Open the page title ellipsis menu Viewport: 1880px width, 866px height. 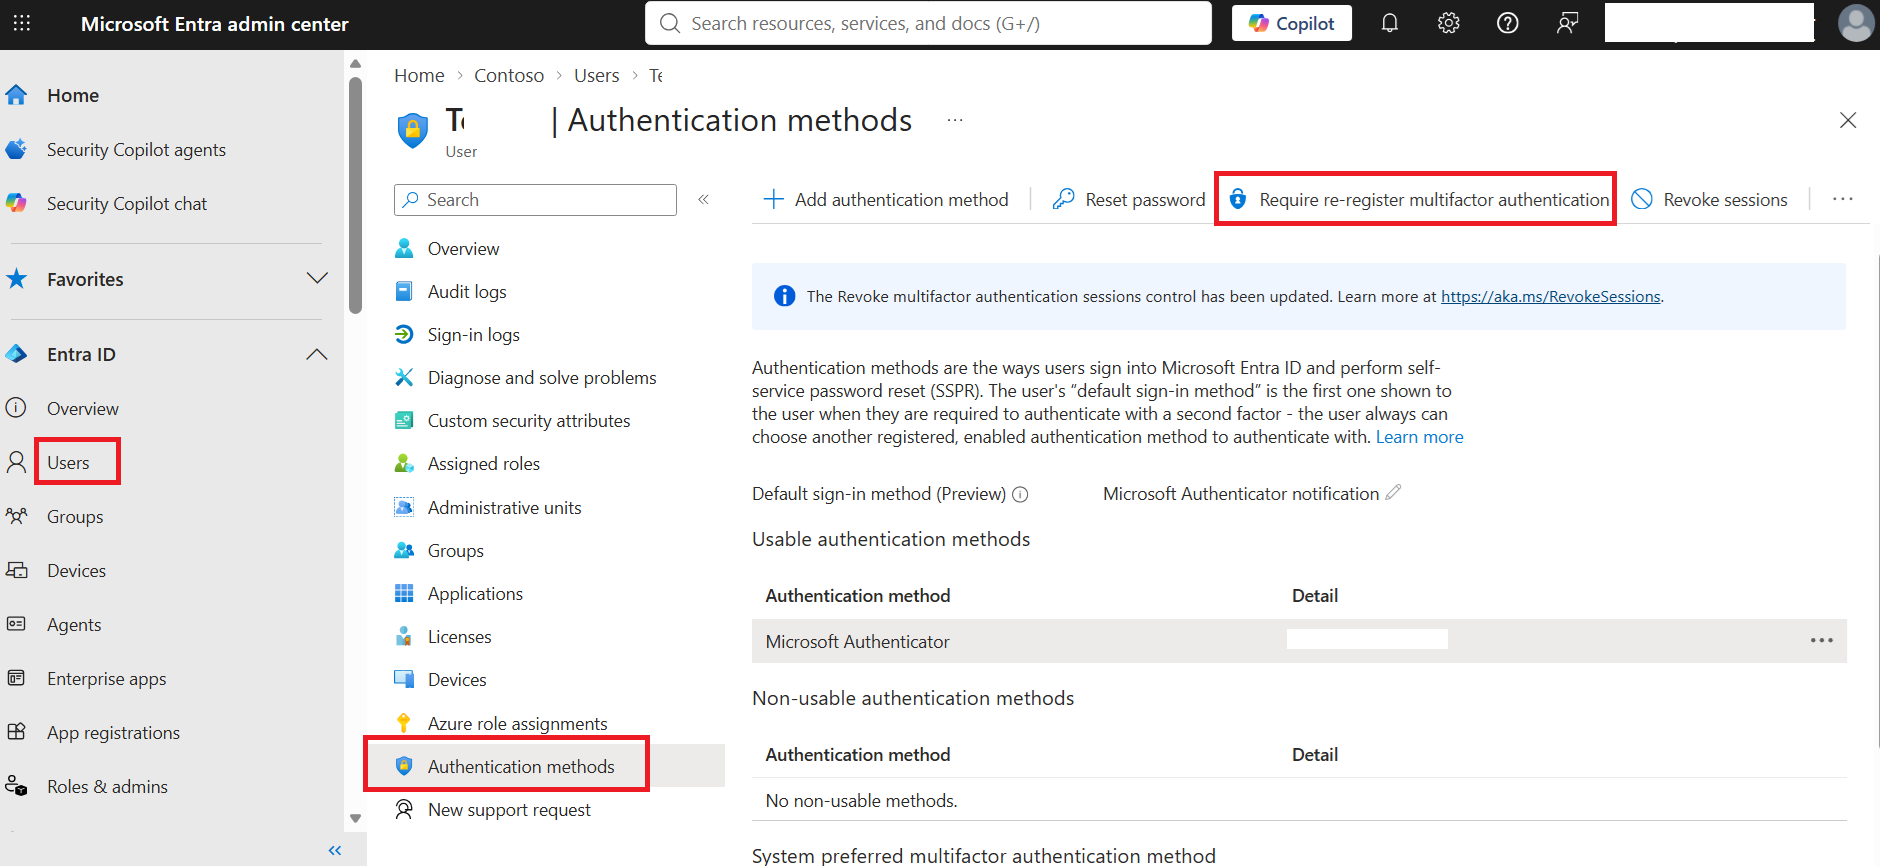[955, 120]
